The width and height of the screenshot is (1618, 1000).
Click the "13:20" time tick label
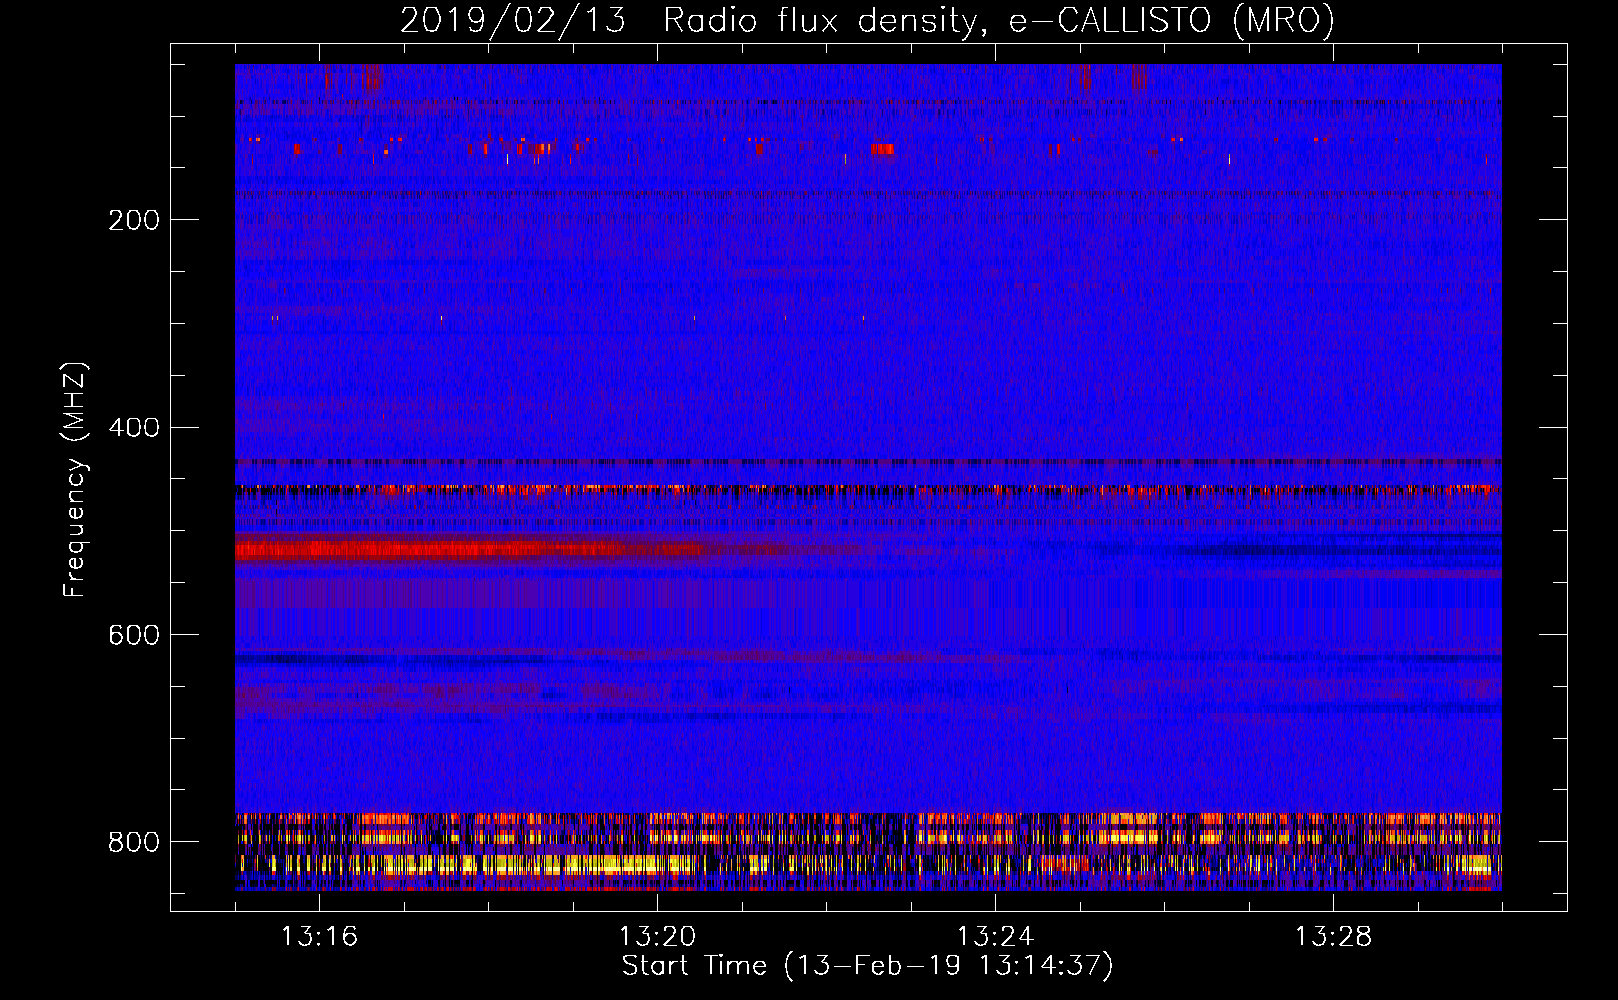(657, 936)
